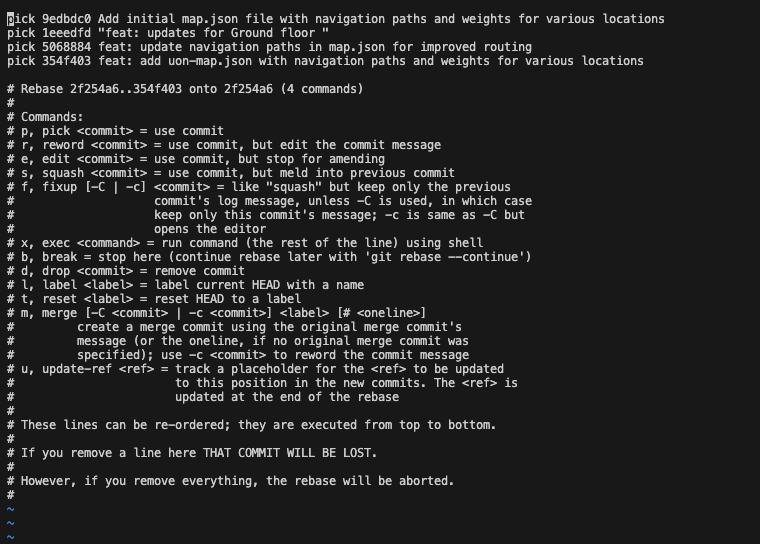Viewport: 760px width, 544px height.
Task: Click commit hash 1eeedfd
Action: click(66, 33)
